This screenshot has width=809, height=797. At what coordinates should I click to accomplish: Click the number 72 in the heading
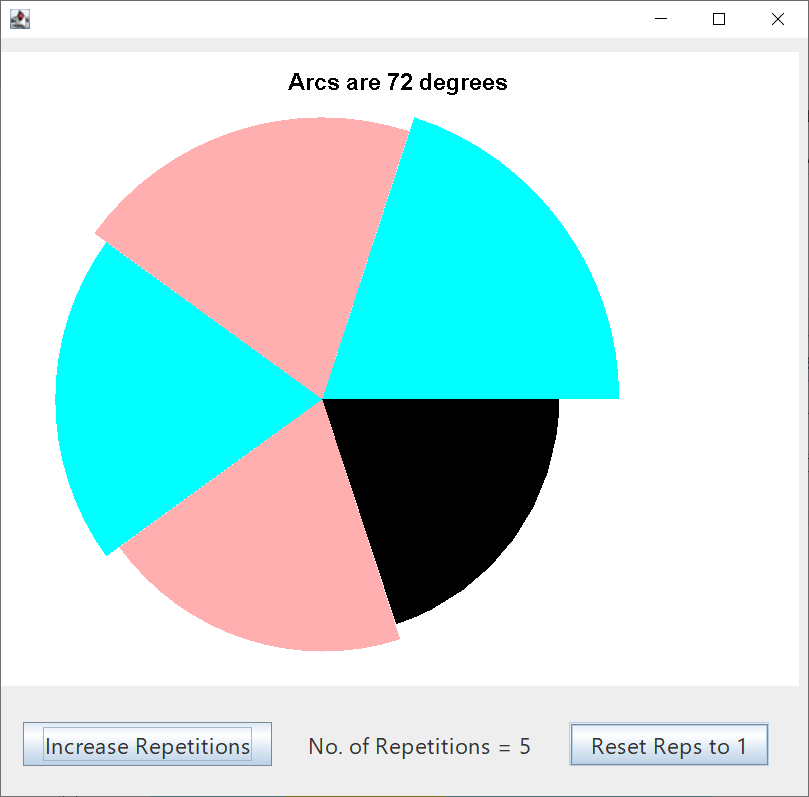click(399, 82)
